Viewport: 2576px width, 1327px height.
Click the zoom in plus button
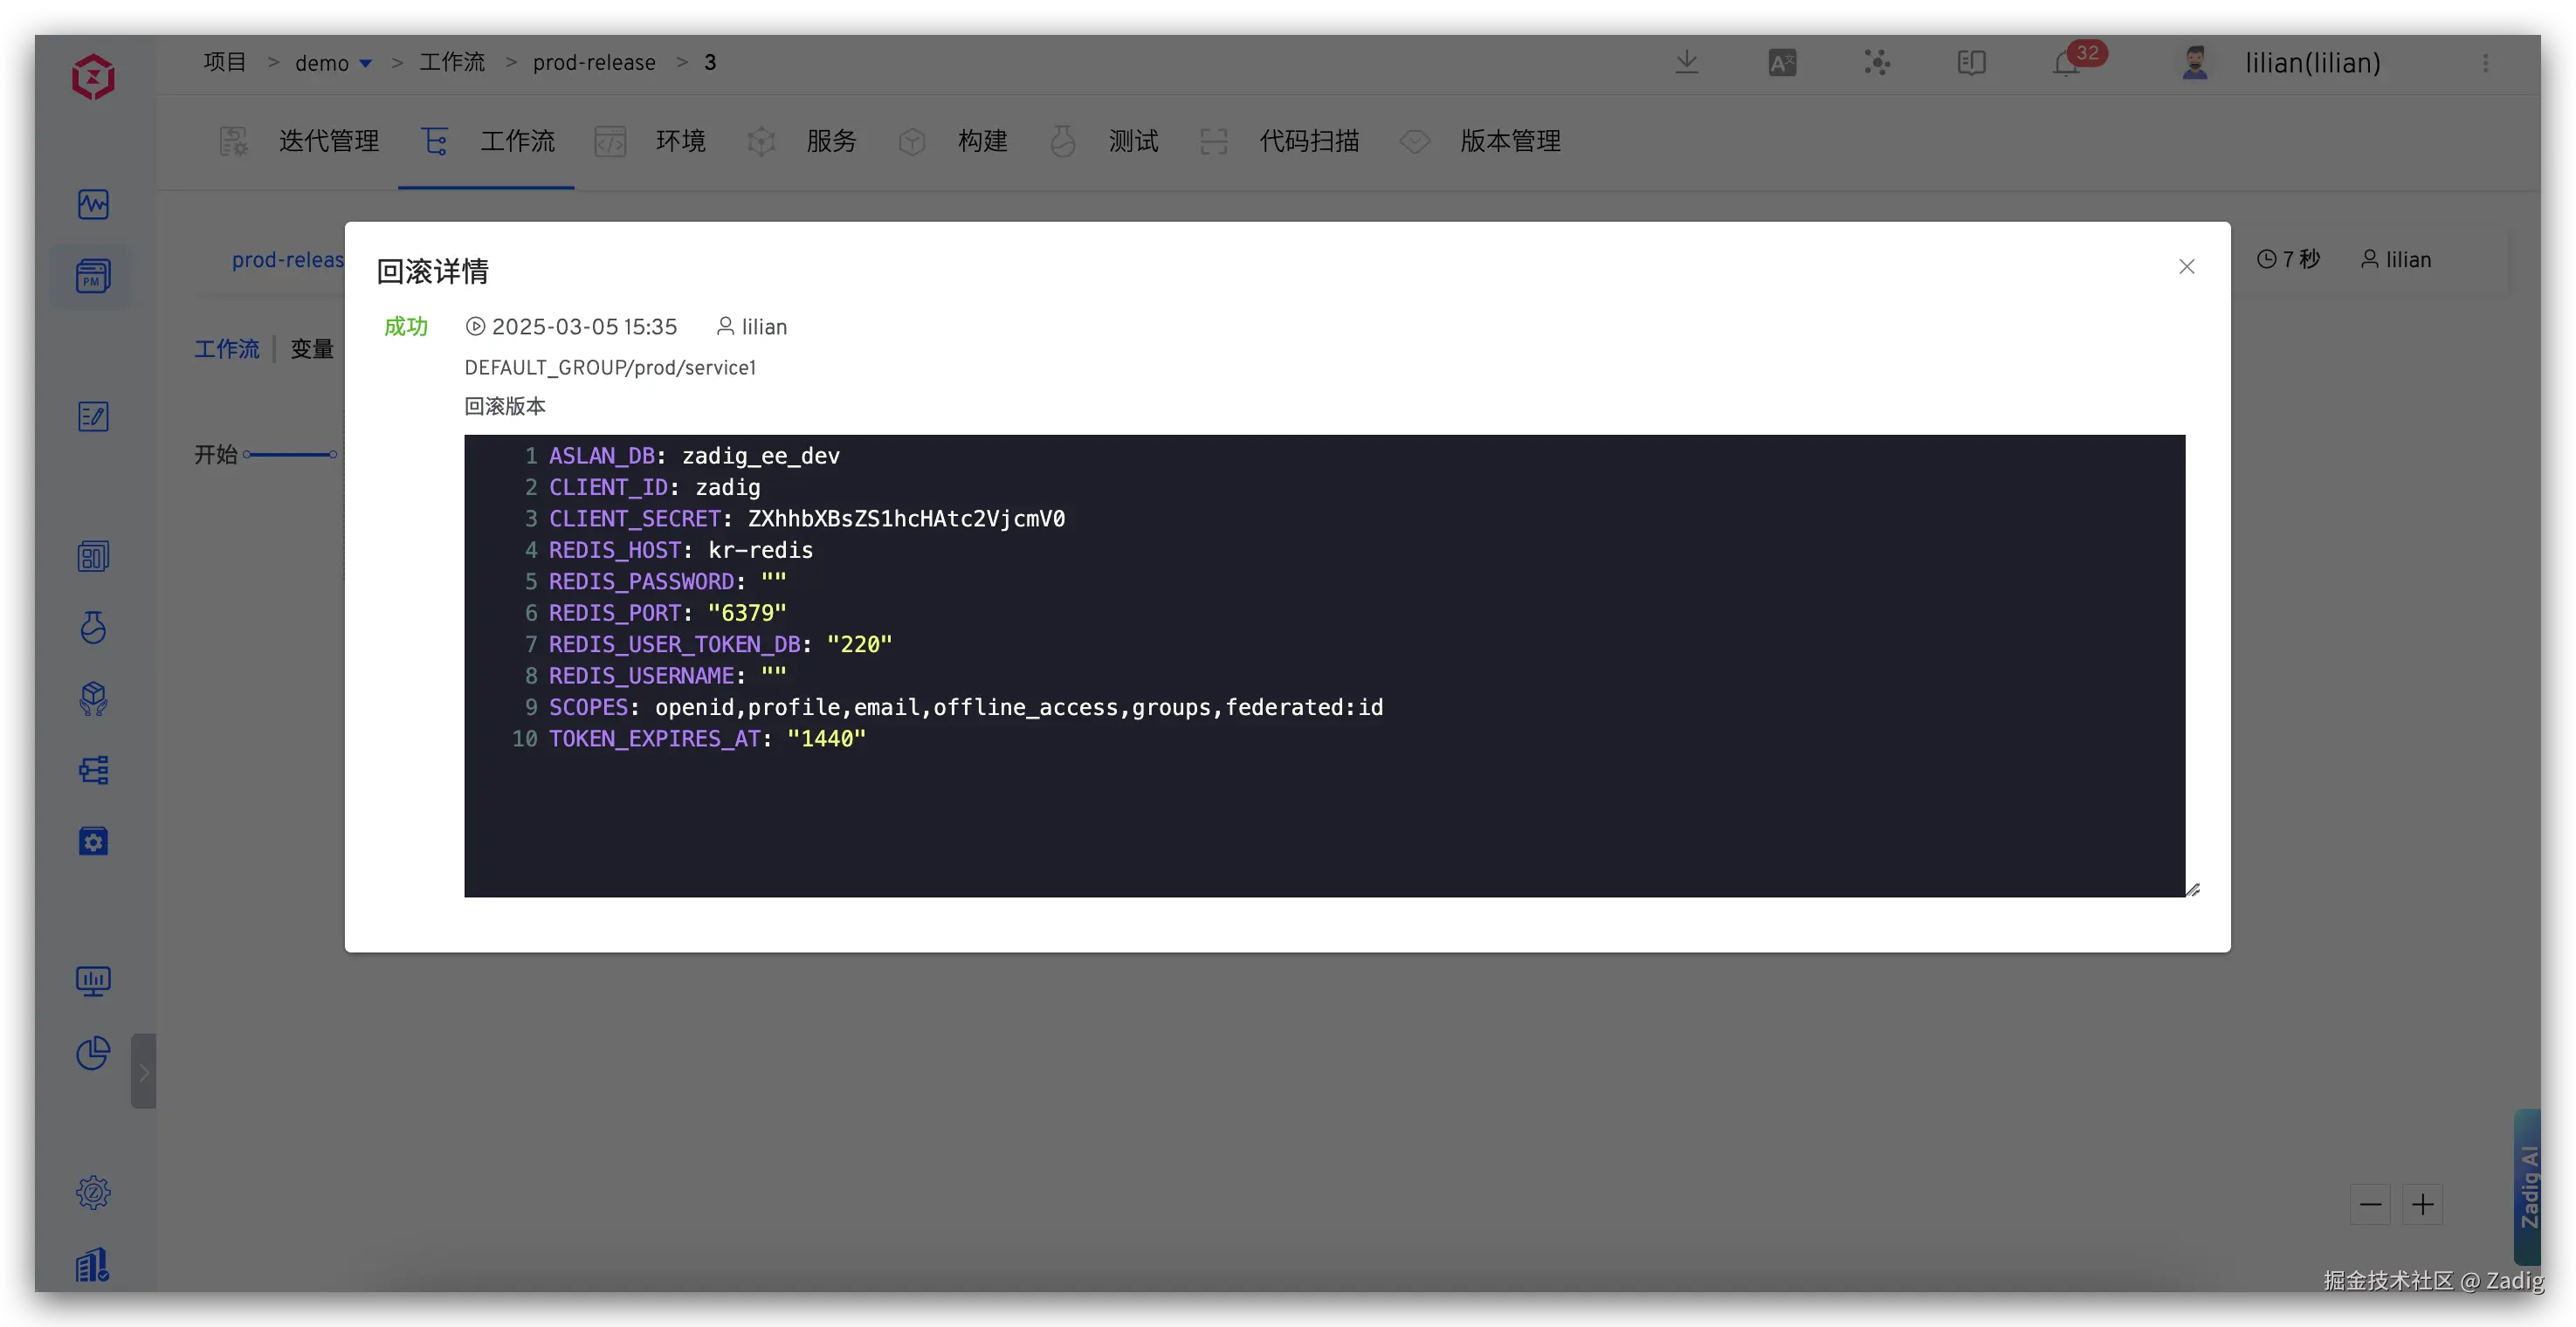click(2422, 1204)
